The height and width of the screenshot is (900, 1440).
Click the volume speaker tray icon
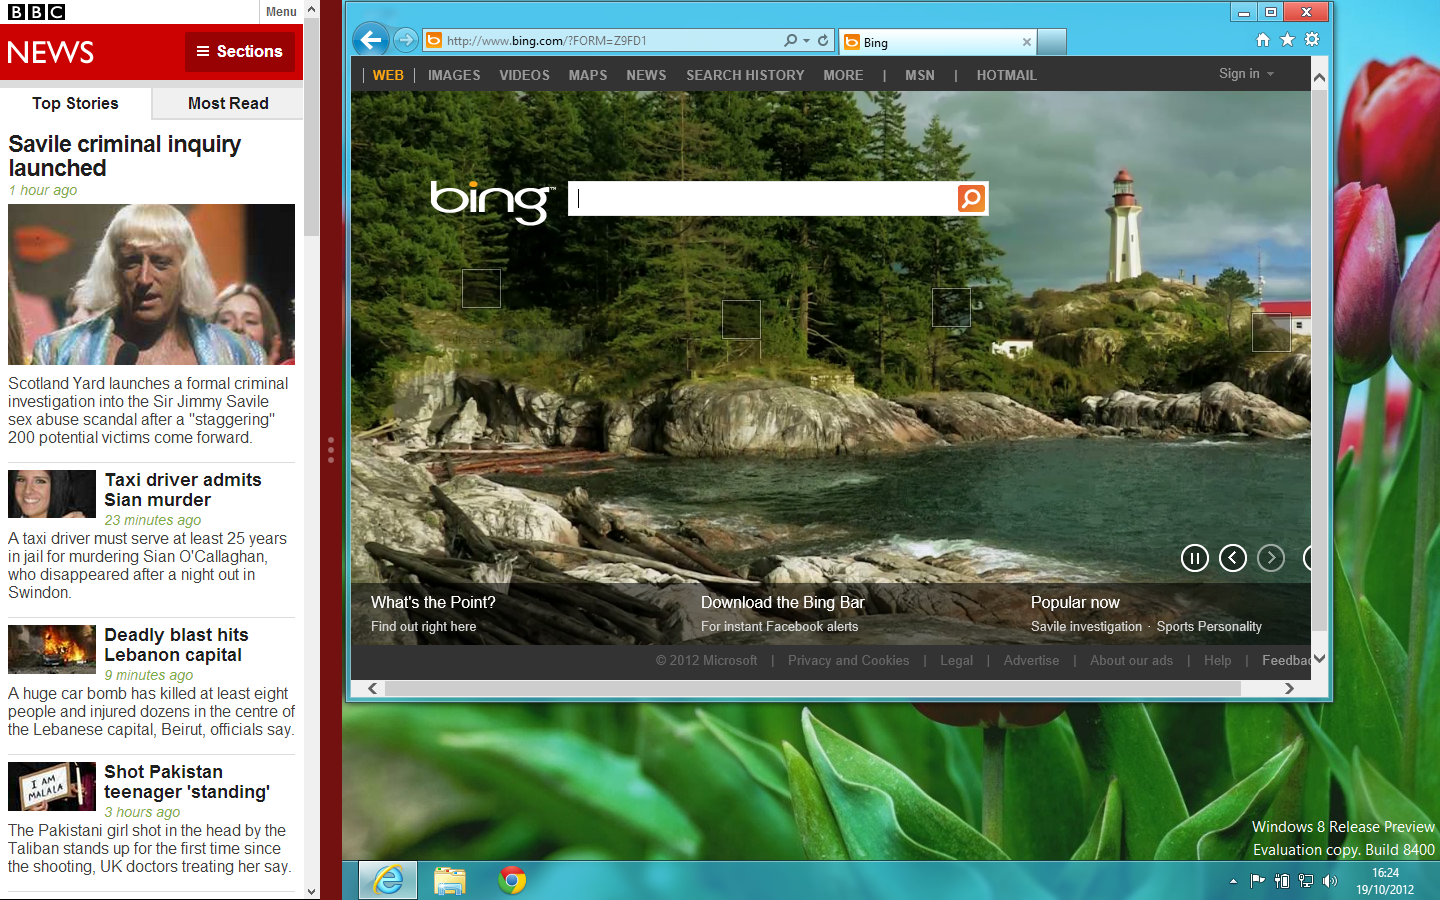click(x=1329, y=881)
